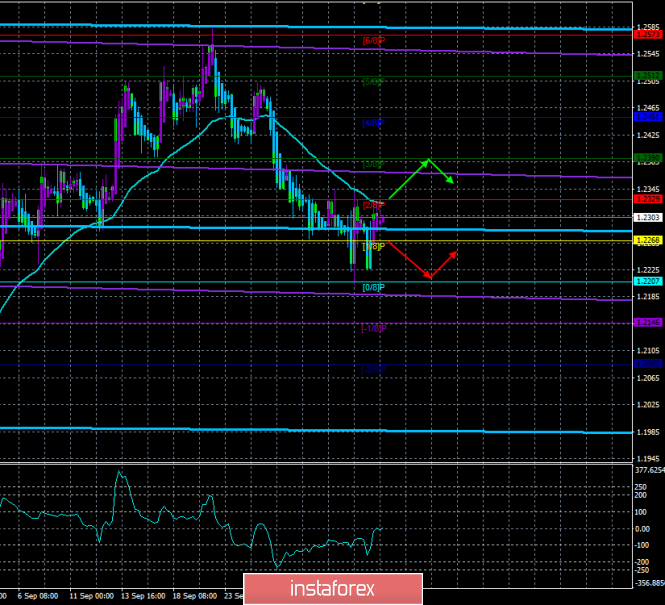Click the [-1/8]P Murray level label
665x605 pixels.
(373, 328)
